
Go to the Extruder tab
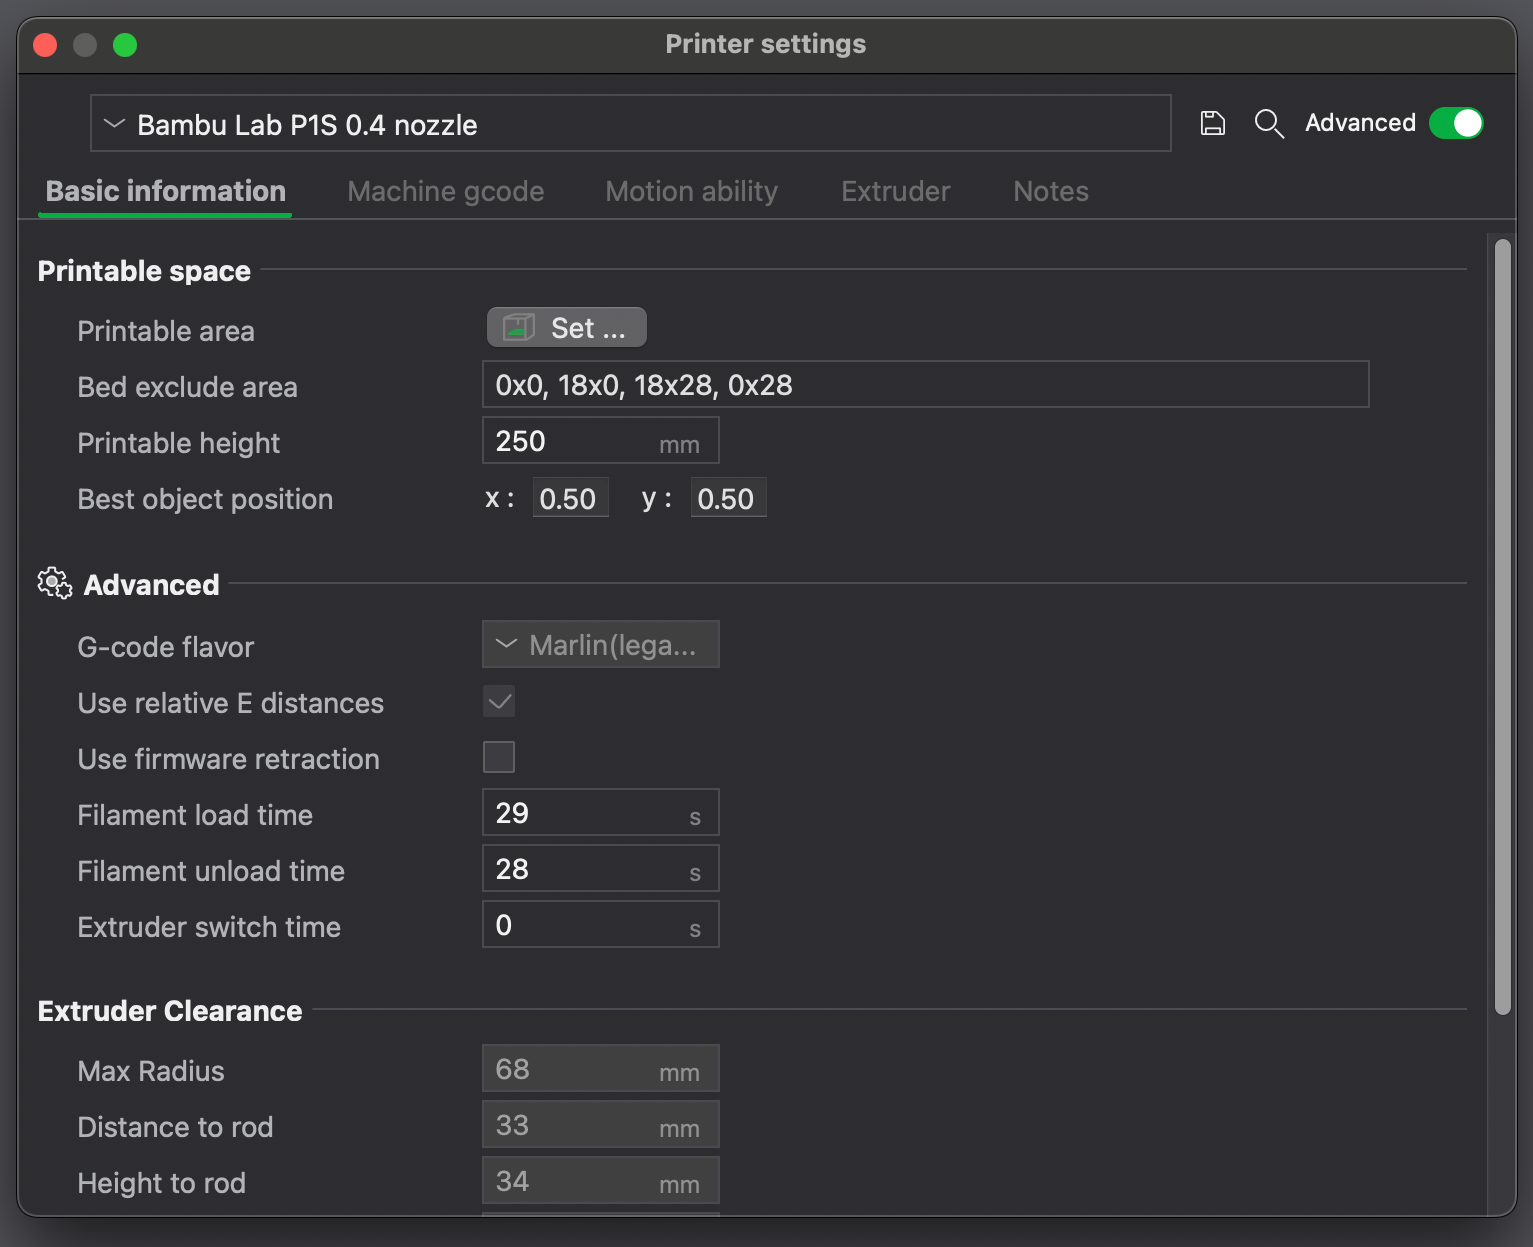click(896, 191)
